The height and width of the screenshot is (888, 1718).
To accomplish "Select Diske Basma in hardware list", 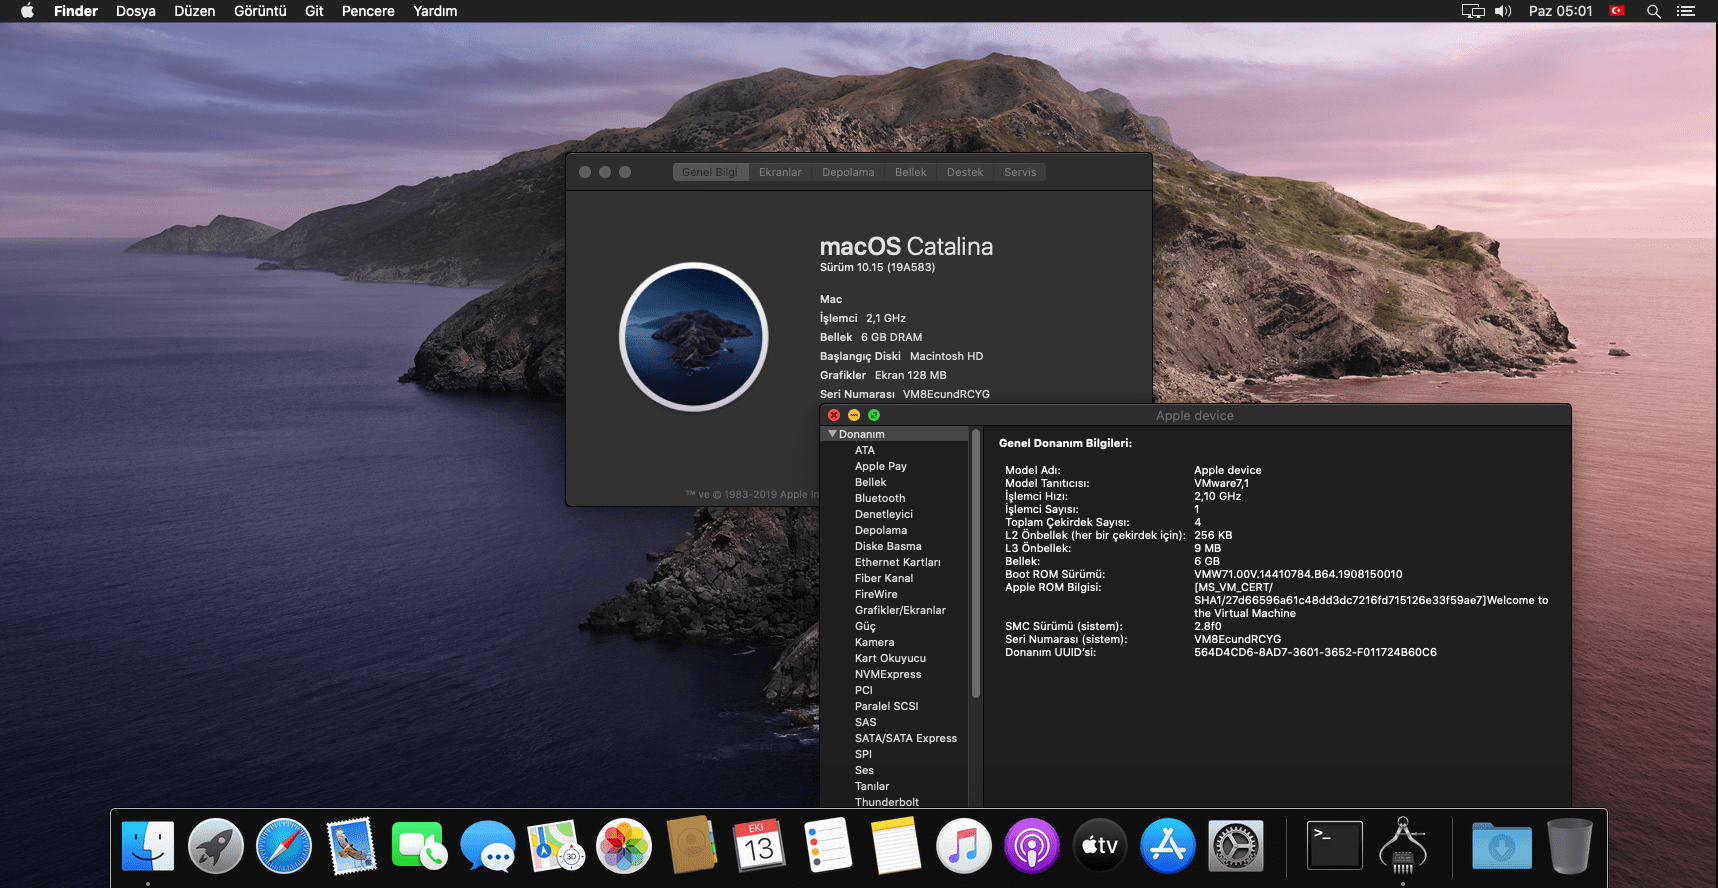I will click(x=888, y=546).
